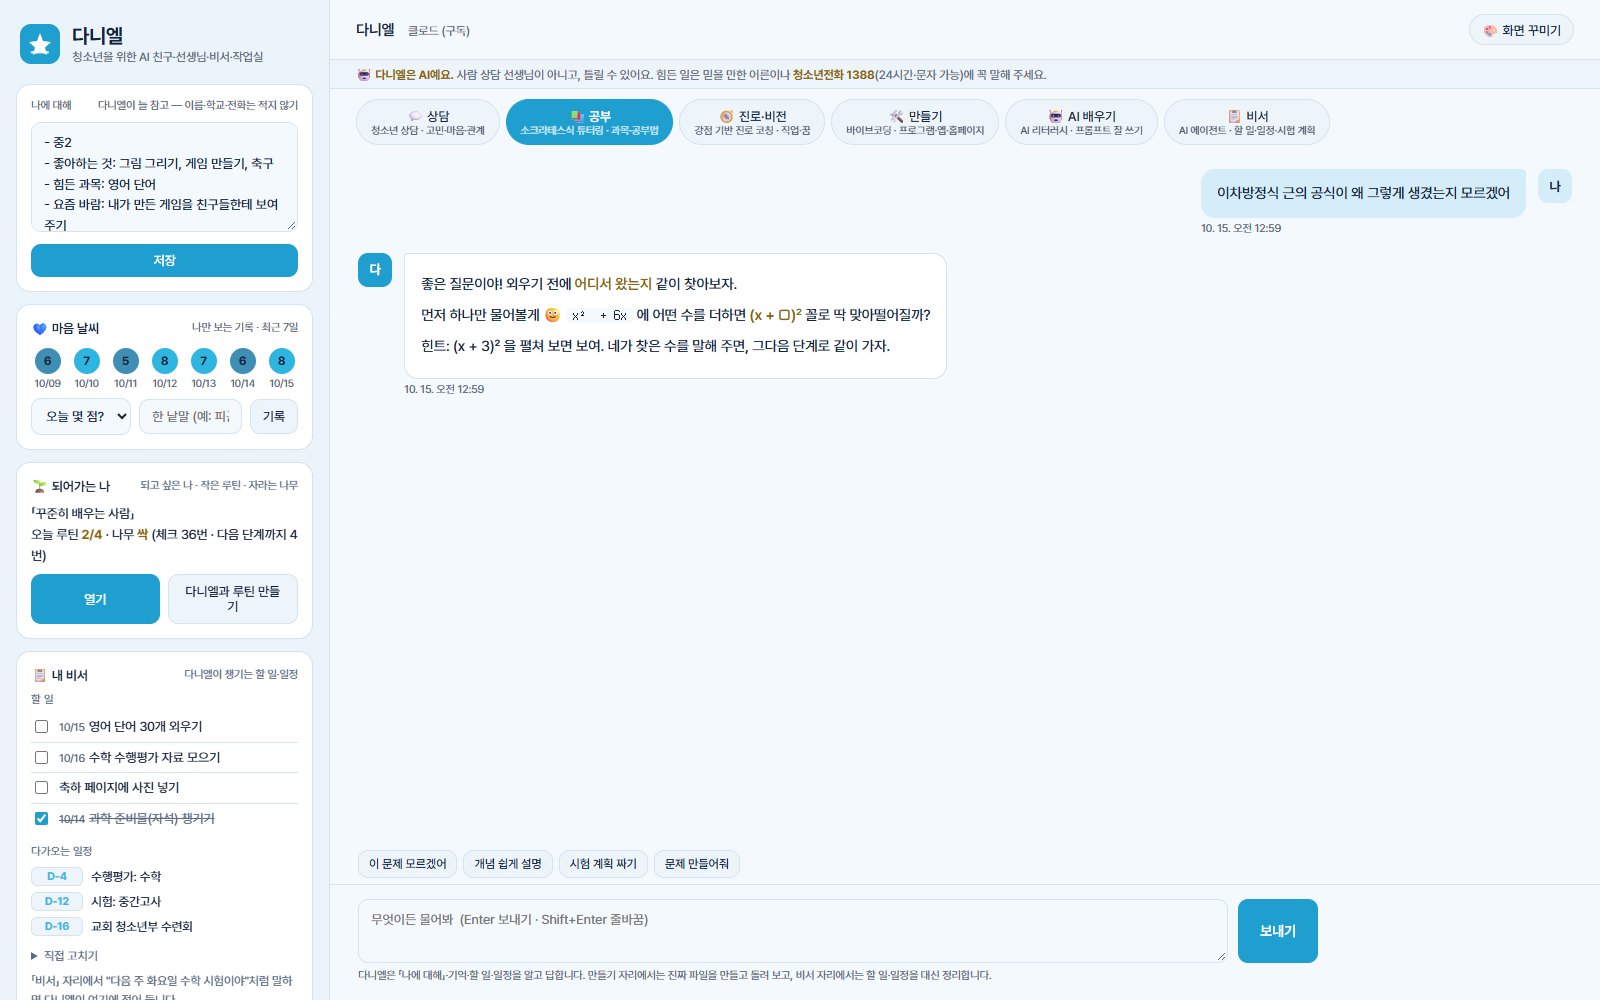Click the 나 avatar beside the user message

(x=1555, y=186)
